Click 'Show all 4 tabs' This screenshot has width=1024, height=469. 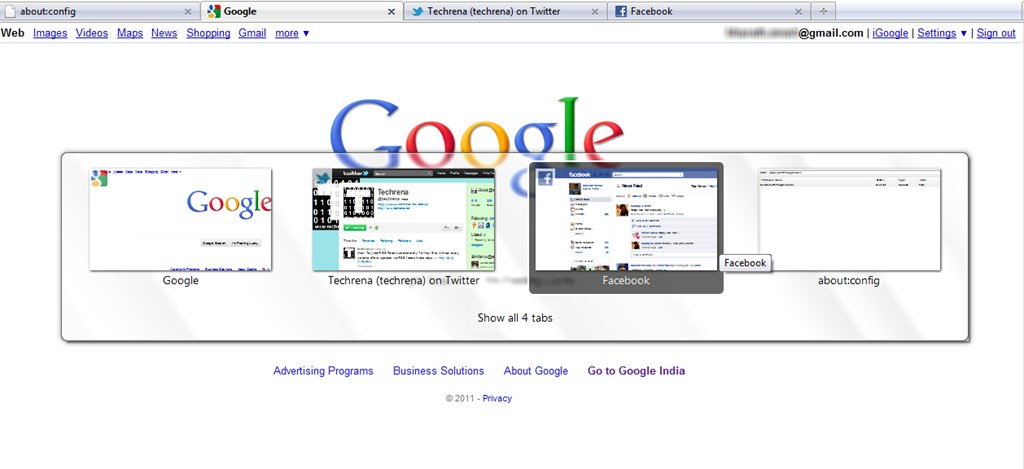coord(515,318)
